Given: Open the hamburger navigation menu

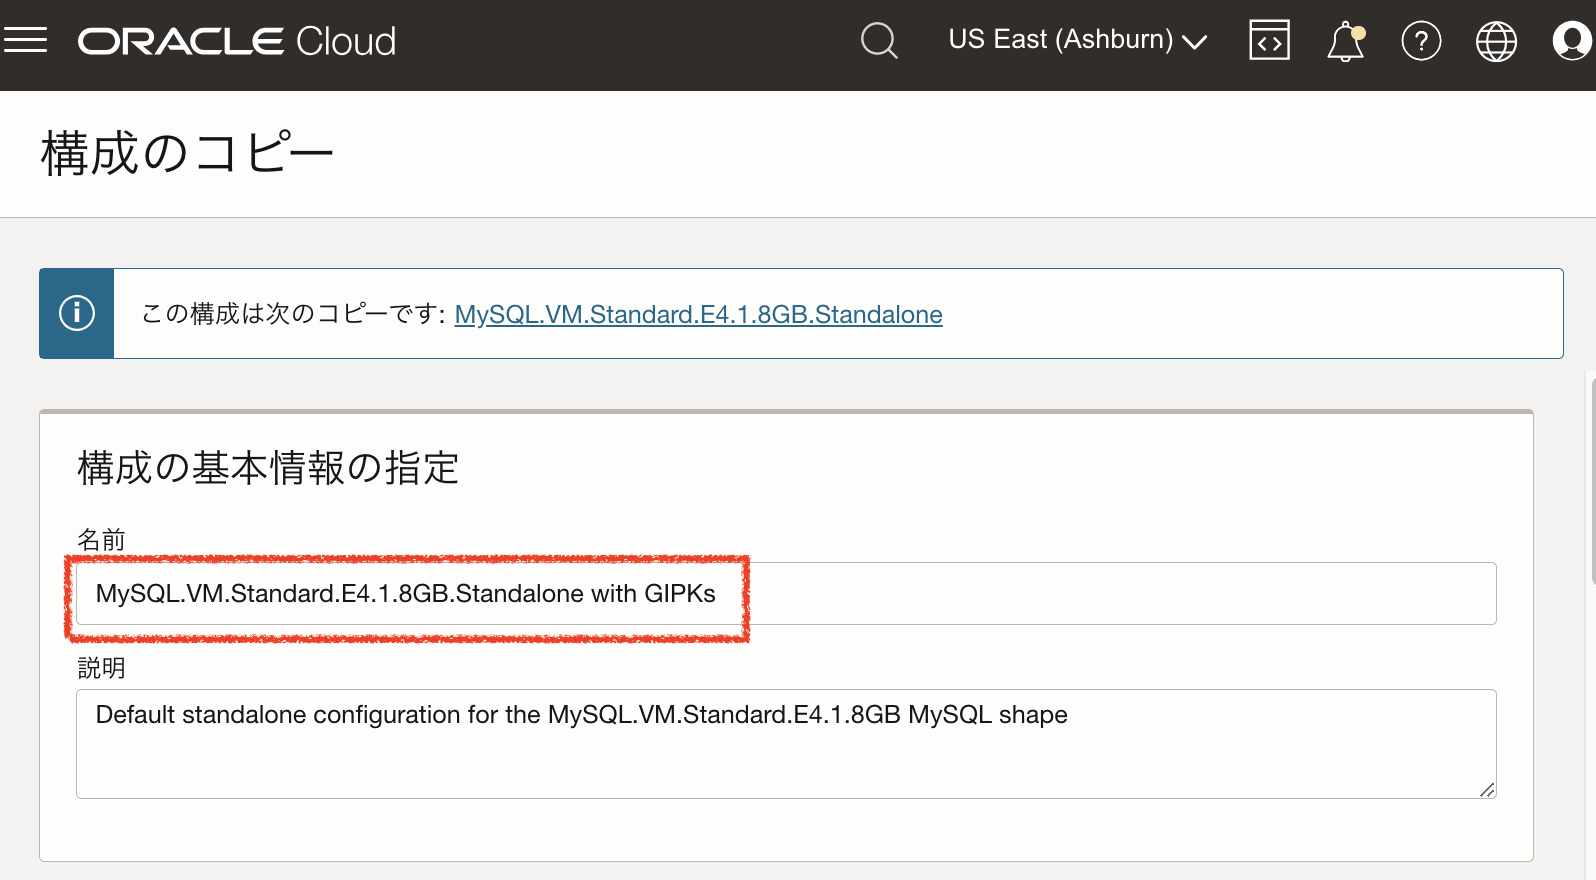Looking at the screenshot, I should (x=26, y=41).
